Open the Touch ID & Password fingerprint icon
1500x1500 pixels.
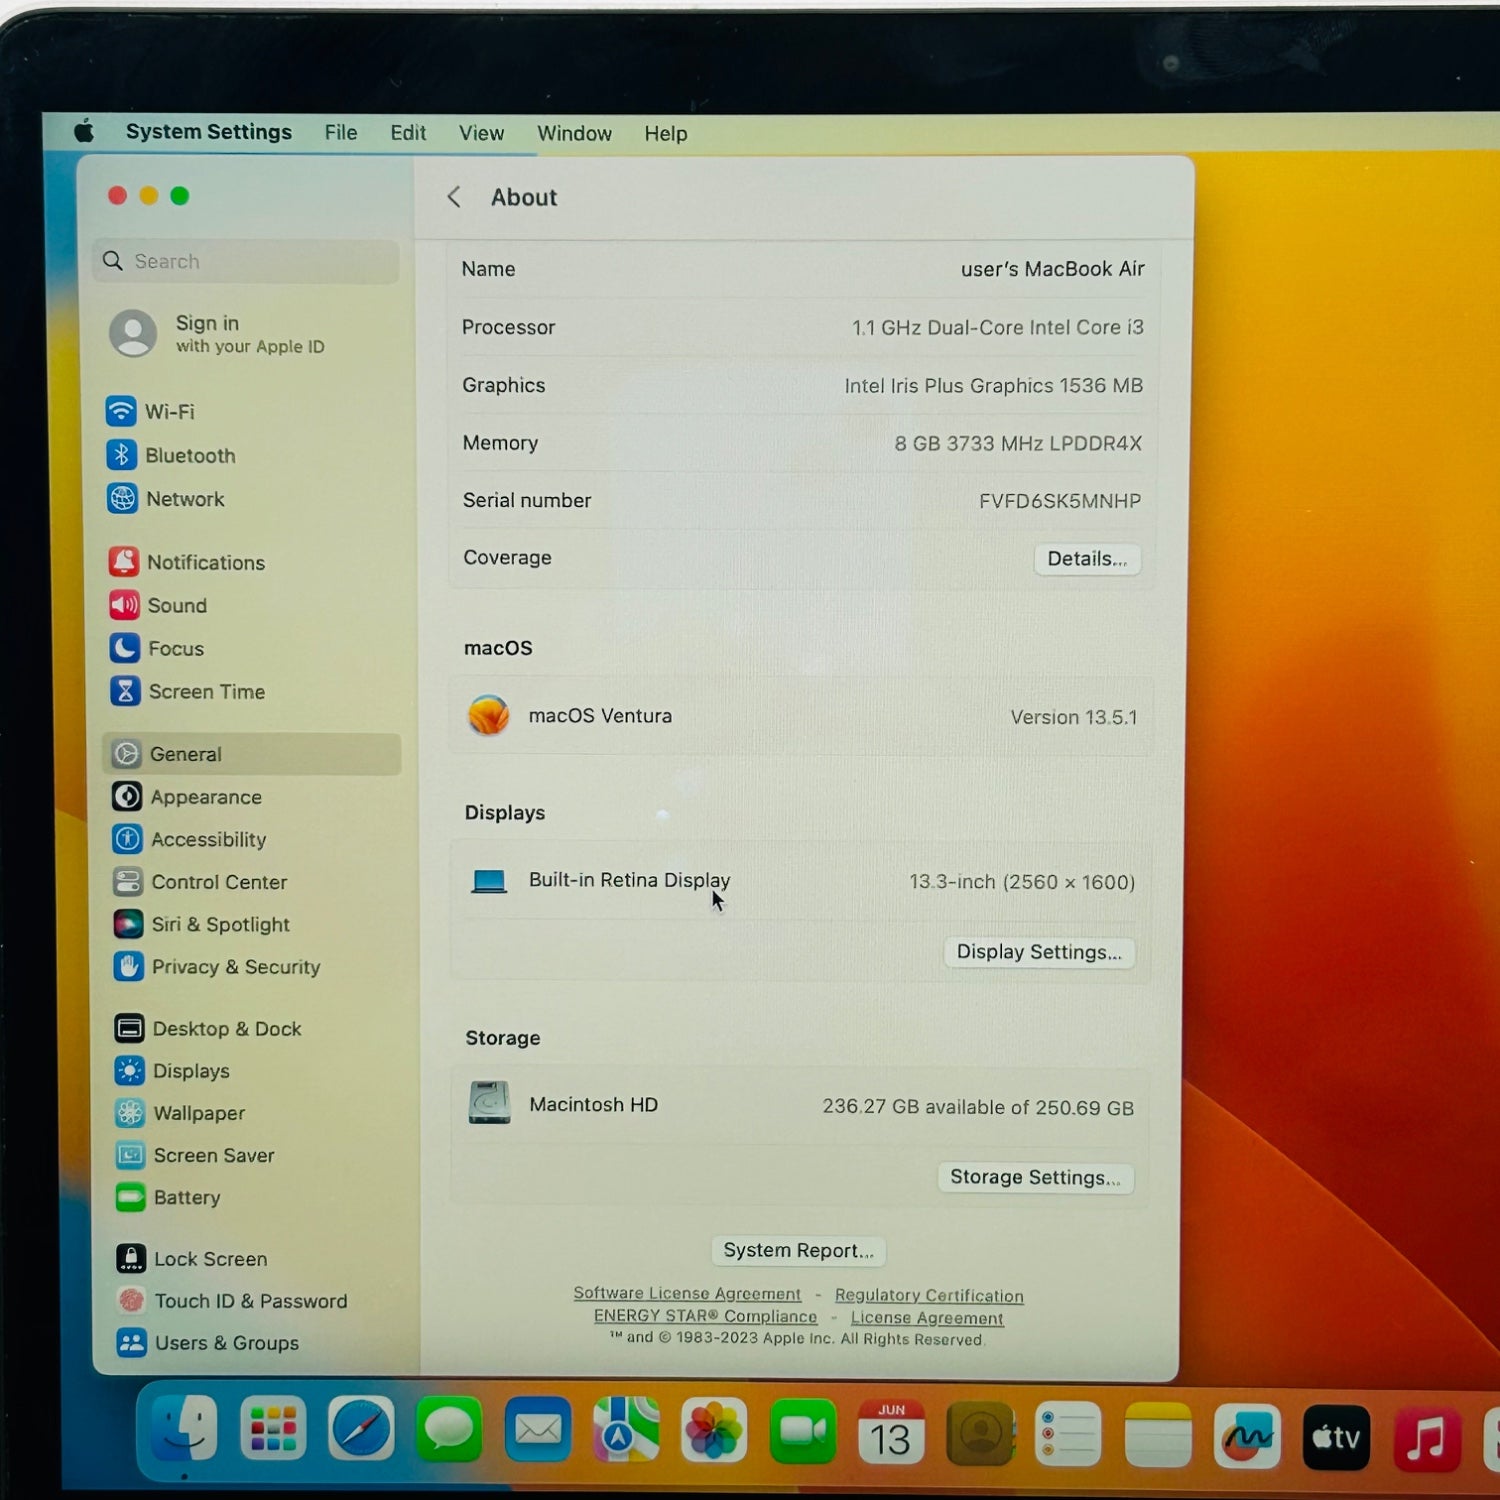coord(132,1300)
